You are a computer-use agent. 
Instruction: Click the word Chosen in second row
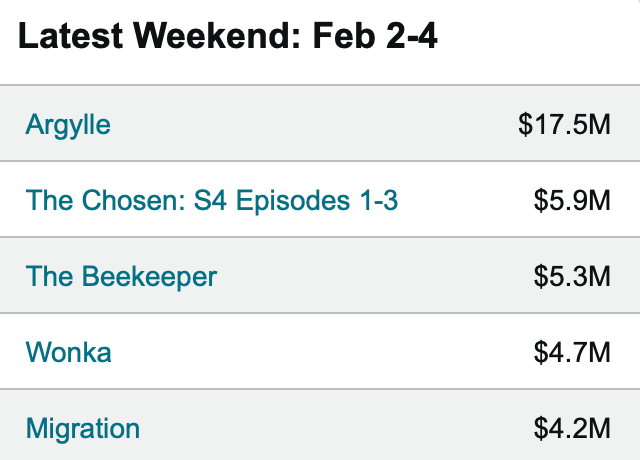[x=134, y=200]
